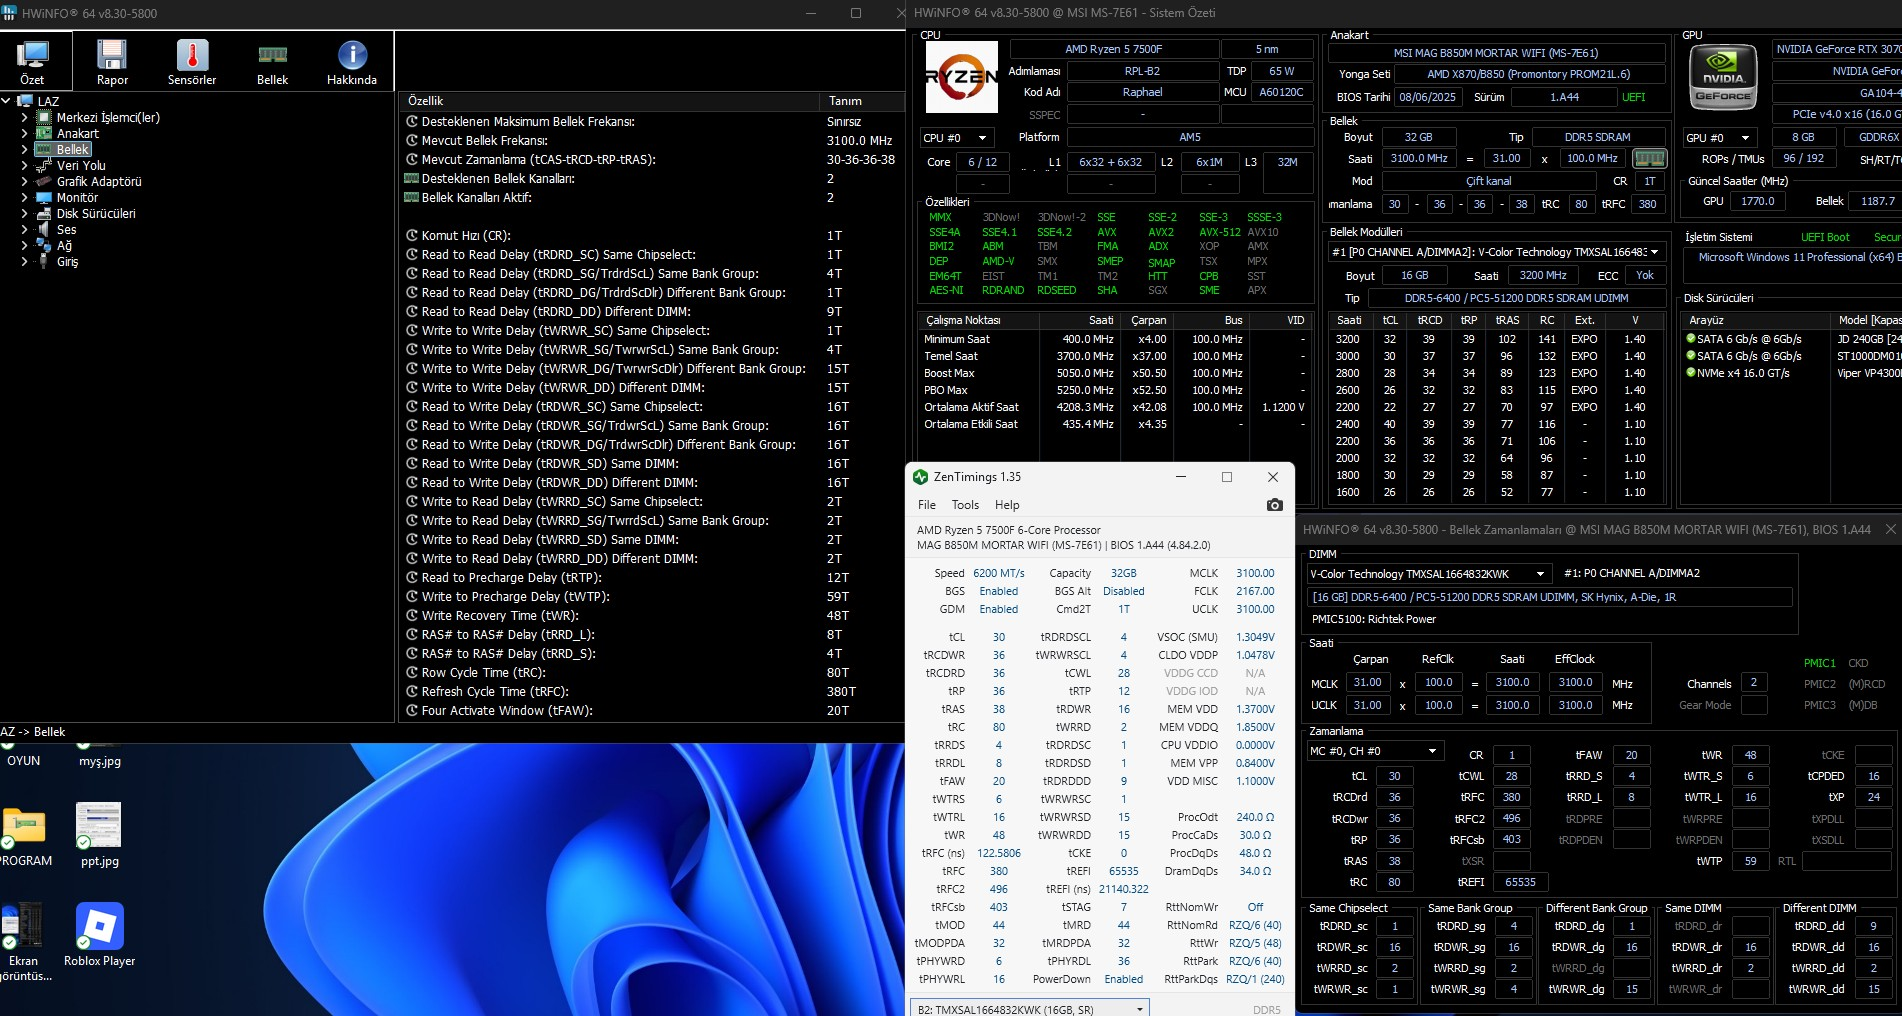1902x1016 pixels.
Task: Open the memory module #1 P0 CHANNEL dropdown
Action: pyautogui.click(x=1496, y=252)
